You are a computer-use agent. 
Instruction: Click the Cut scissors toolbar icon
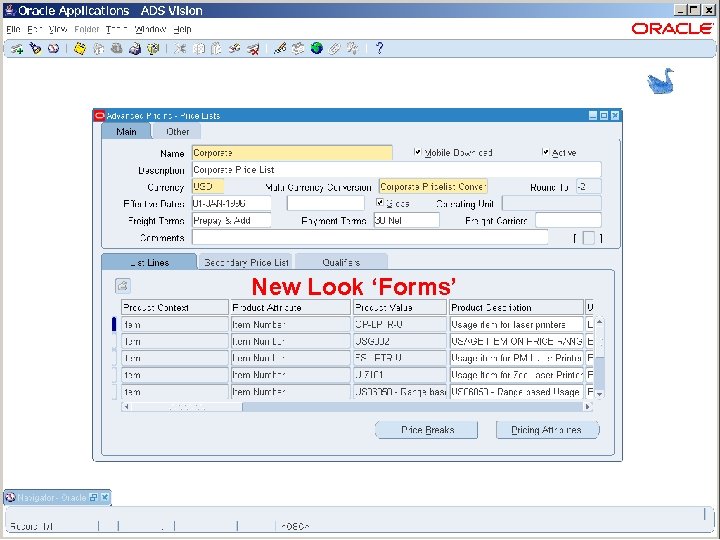pos(180,48)
